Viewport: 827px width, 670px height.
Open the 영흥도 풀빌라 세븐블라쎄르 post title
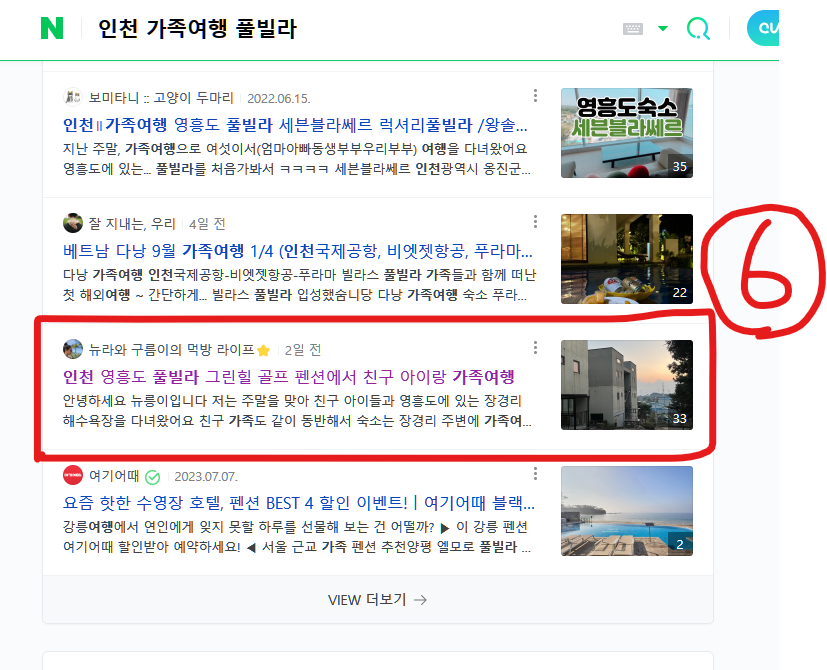coord(295,125)
